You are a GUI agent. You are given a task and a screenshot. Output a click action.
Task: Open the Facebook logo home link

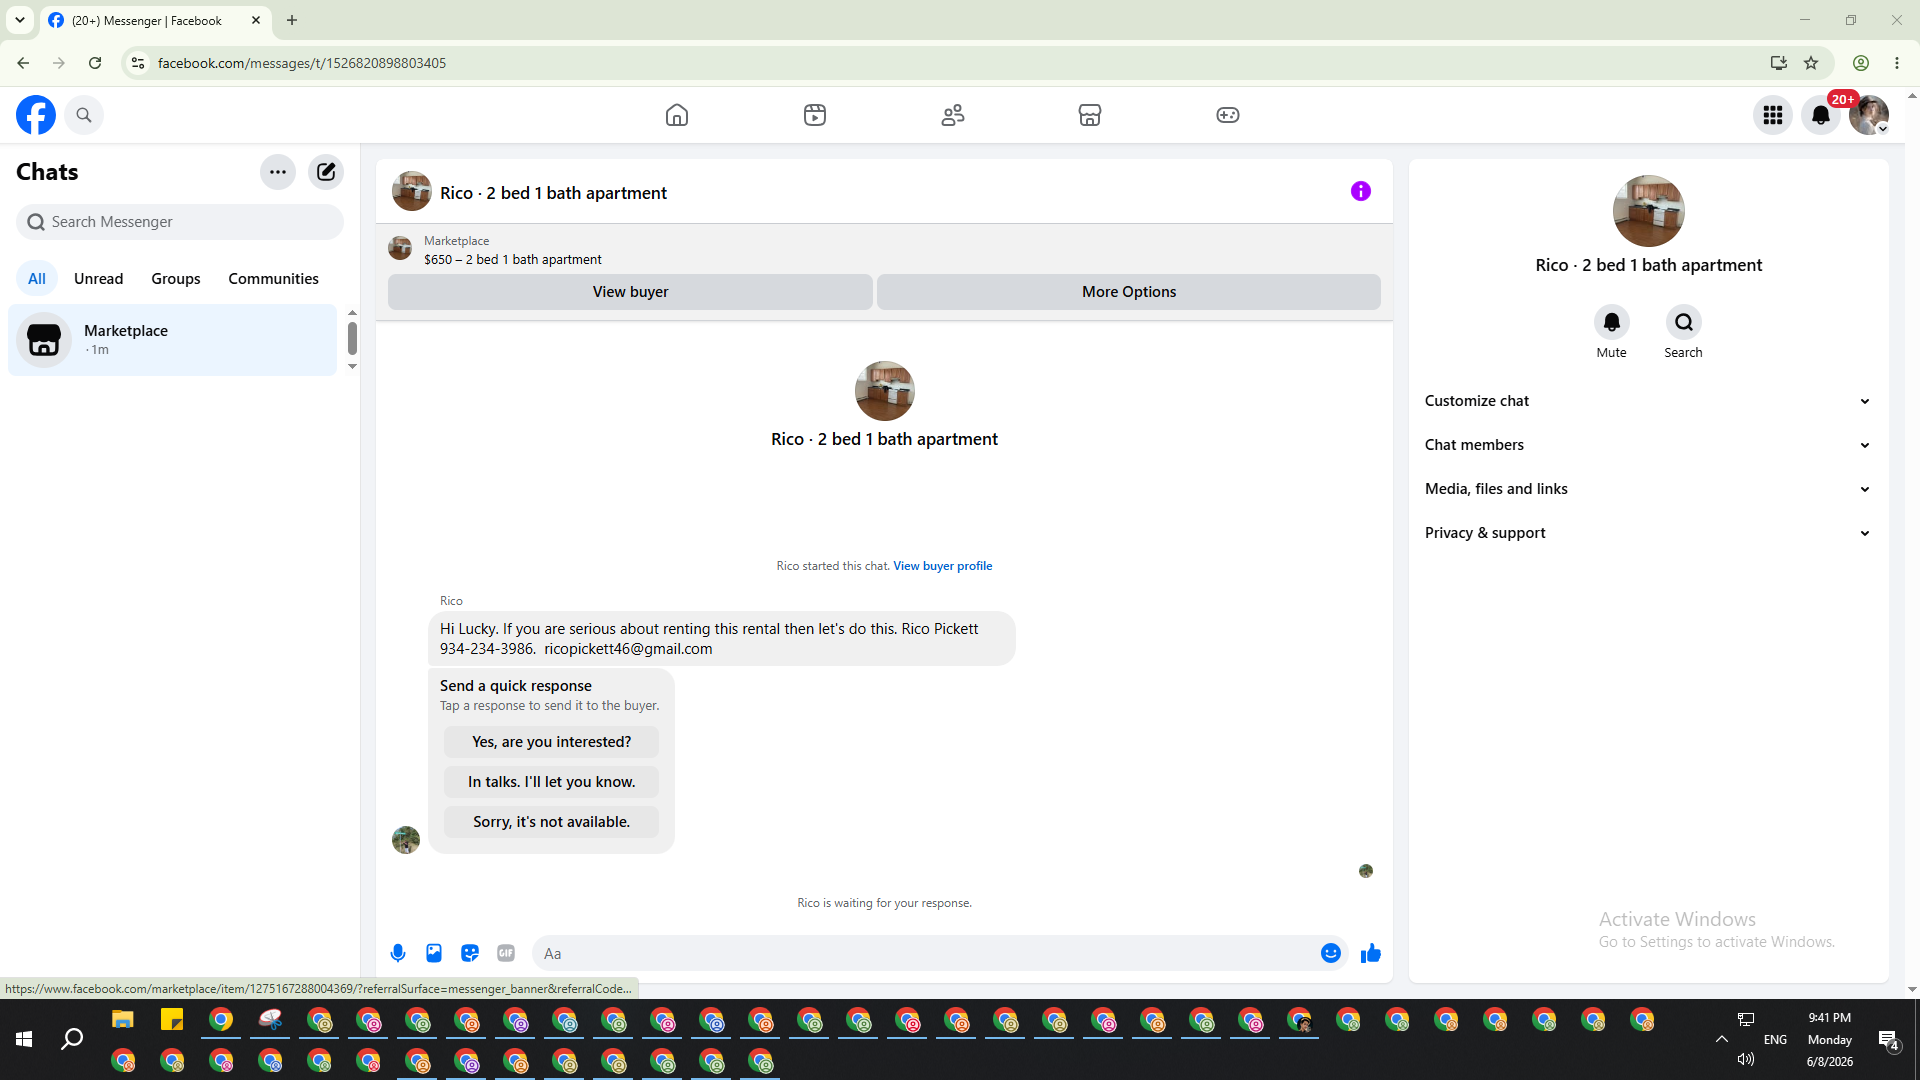36,115
